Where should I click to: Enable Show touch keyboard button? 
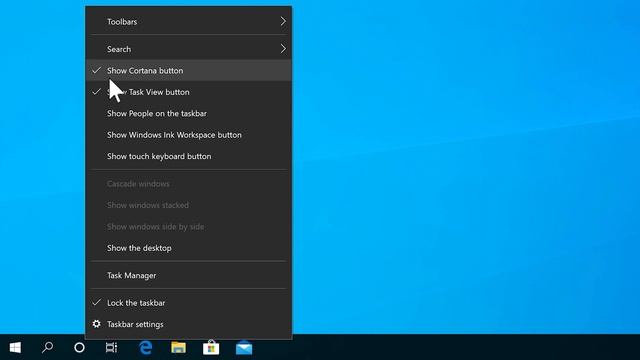(189, 156)
